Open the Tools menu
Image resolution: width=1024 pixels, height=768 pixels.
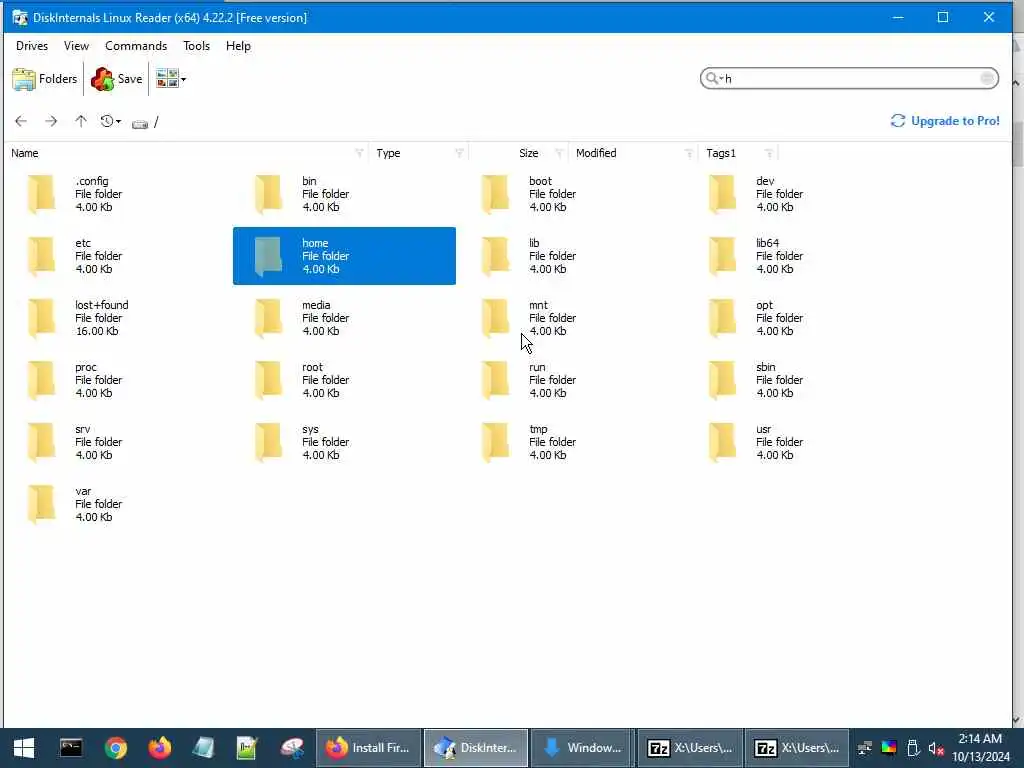pyautogui.click(x=197, y=46)
